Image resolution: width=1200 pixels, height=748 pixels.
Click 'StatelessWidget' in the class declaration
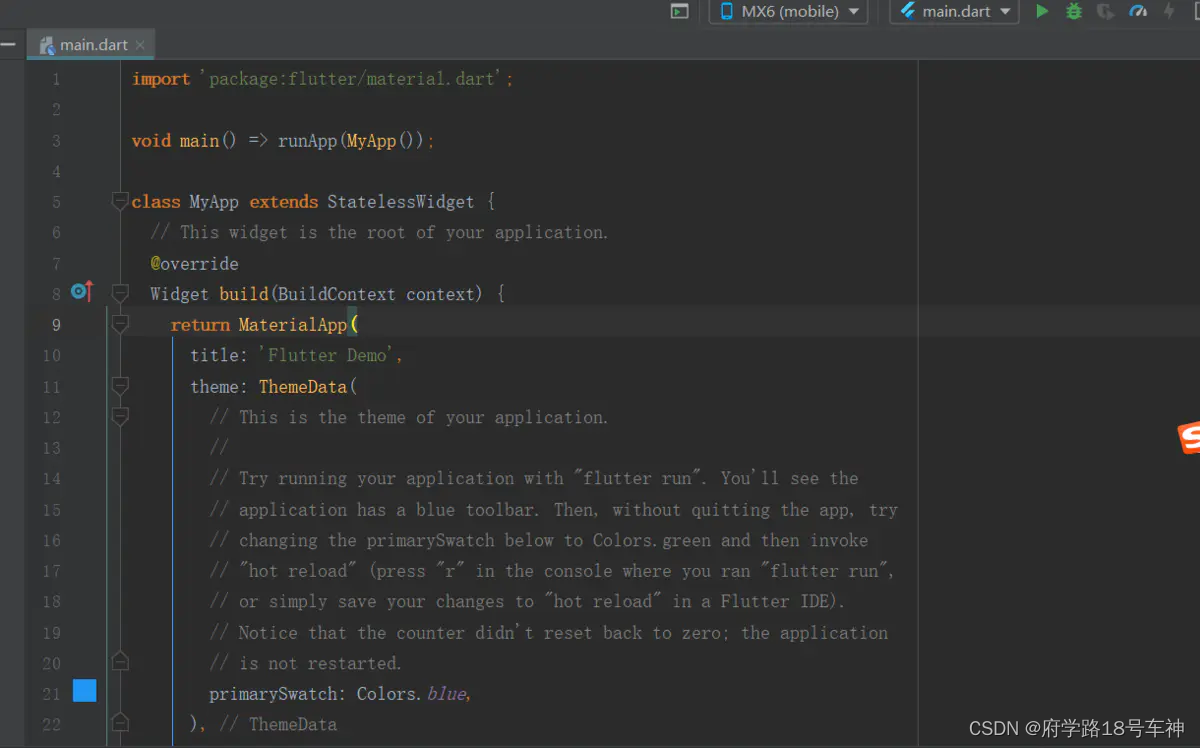click(x=401, y=202)
